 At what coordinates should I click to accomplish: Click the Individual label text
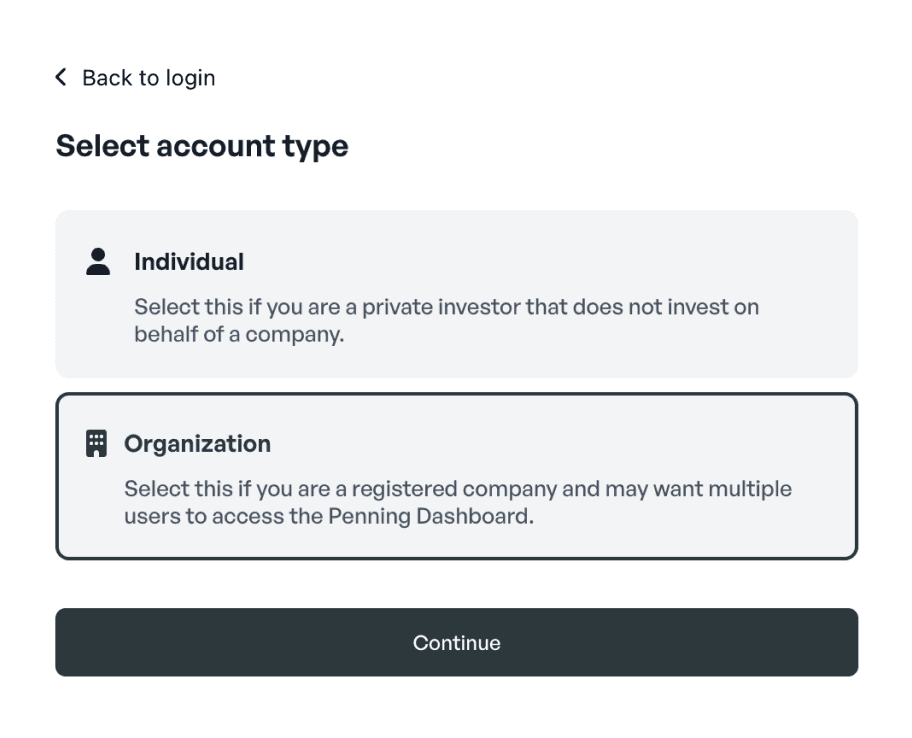pos(189,261)
